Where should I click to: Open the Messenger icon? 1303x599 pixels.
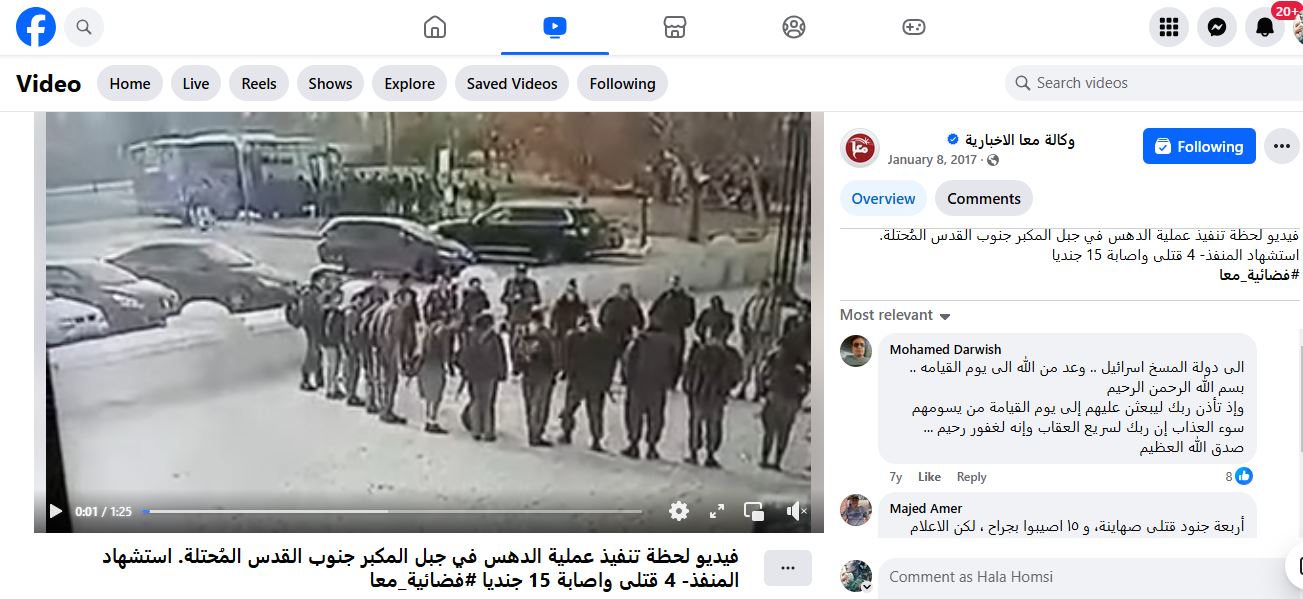1217,28
